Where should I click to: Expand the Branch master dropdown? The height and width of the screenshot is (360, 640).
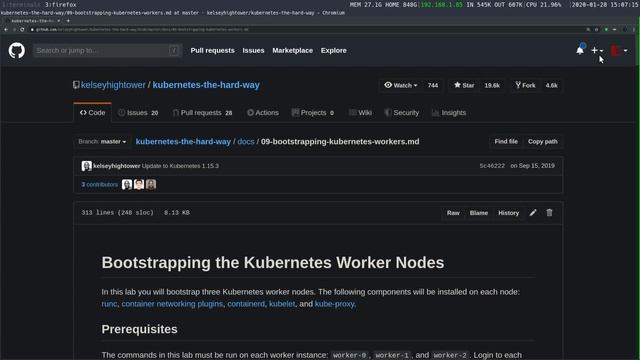click(x=102, y=142)
